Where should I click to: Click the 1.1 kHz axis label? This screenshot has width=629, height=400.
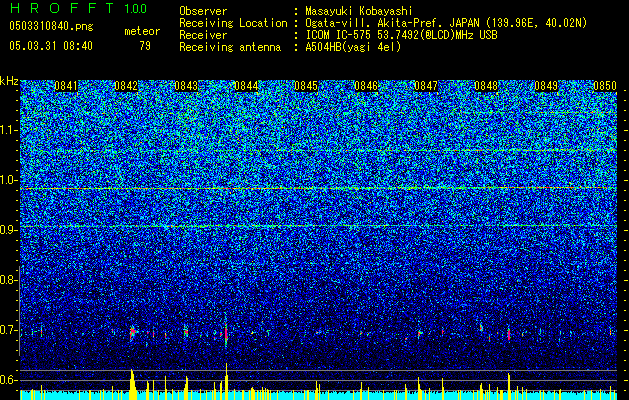coord(9,130)
